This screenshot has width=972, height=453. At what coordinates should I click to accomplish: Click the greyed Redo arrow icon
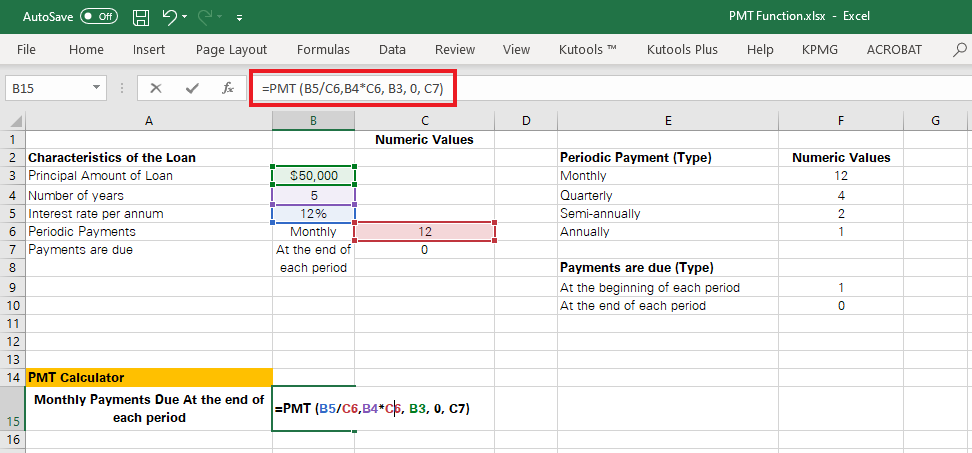(x=207, y=17)
